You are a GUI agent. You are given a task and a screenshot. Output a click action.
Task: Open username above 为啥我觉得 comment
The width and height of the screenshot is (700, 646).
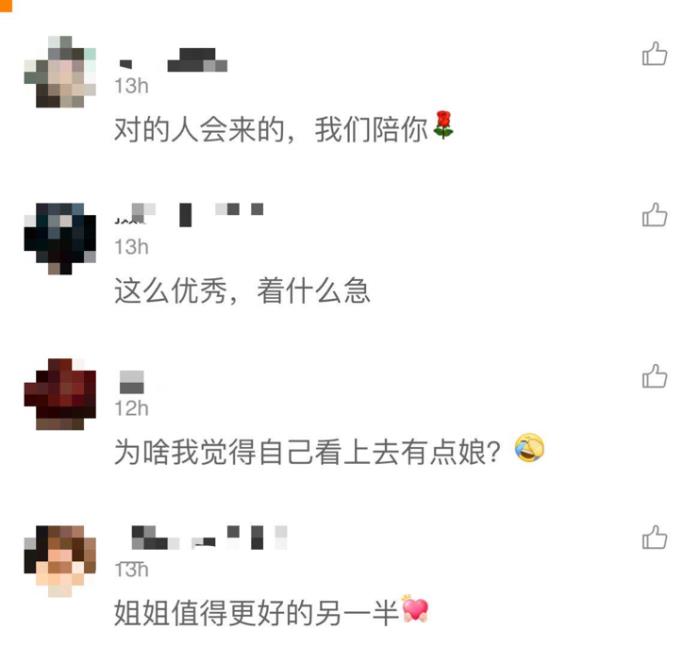click(132, 382)
